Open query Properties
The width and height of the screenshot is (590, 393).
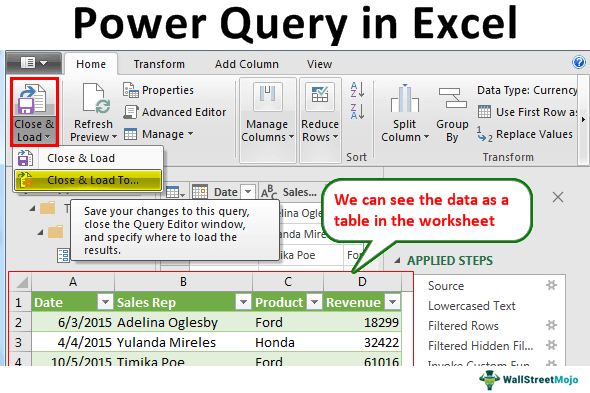[158, 90]
